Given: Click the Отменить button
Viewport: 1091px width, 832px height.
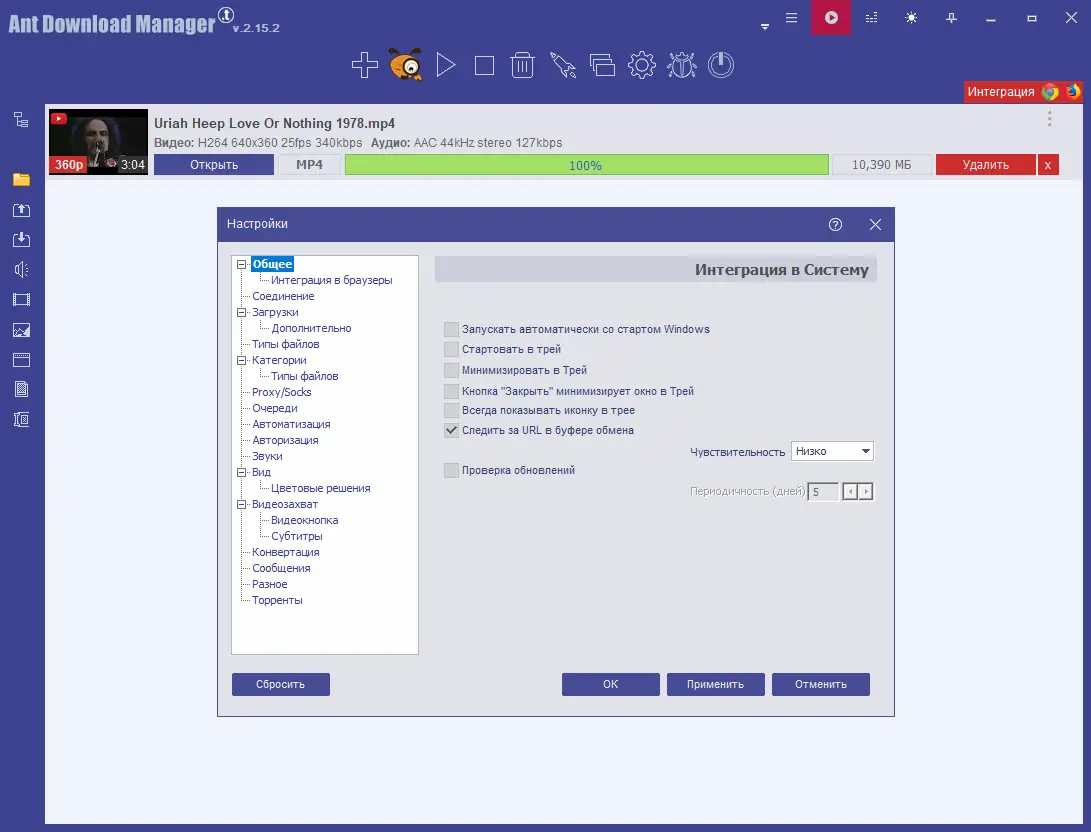Looking at the screenshot, I should coord(820,685).
